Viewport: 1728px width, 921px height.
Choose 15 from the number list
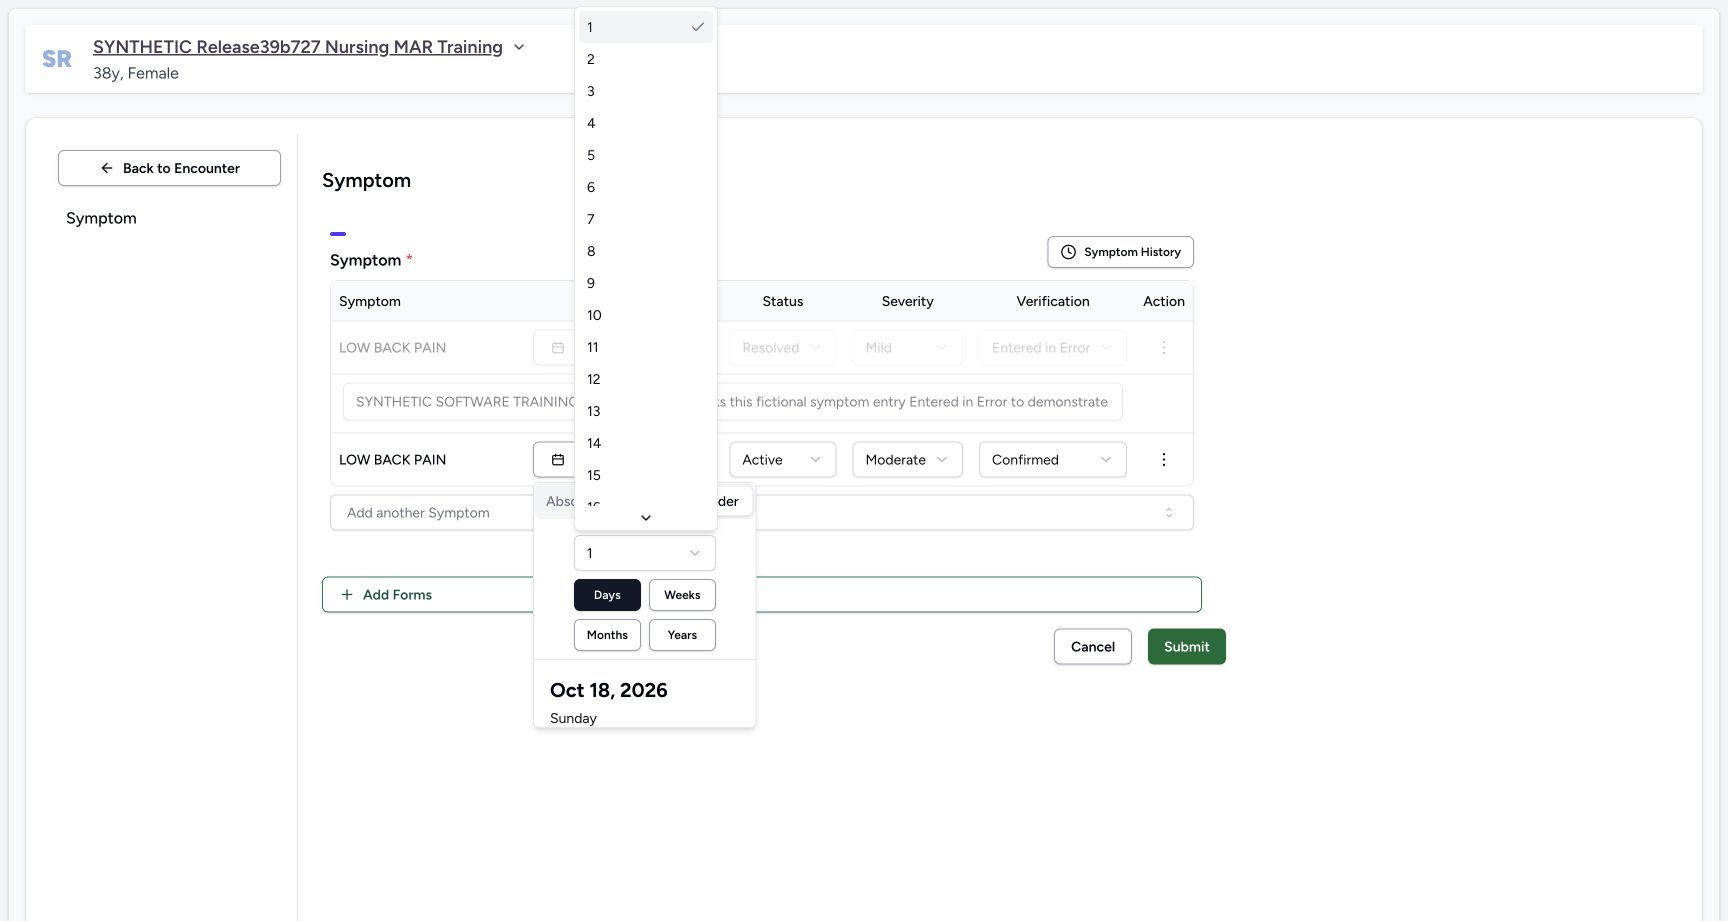point(646,475)
